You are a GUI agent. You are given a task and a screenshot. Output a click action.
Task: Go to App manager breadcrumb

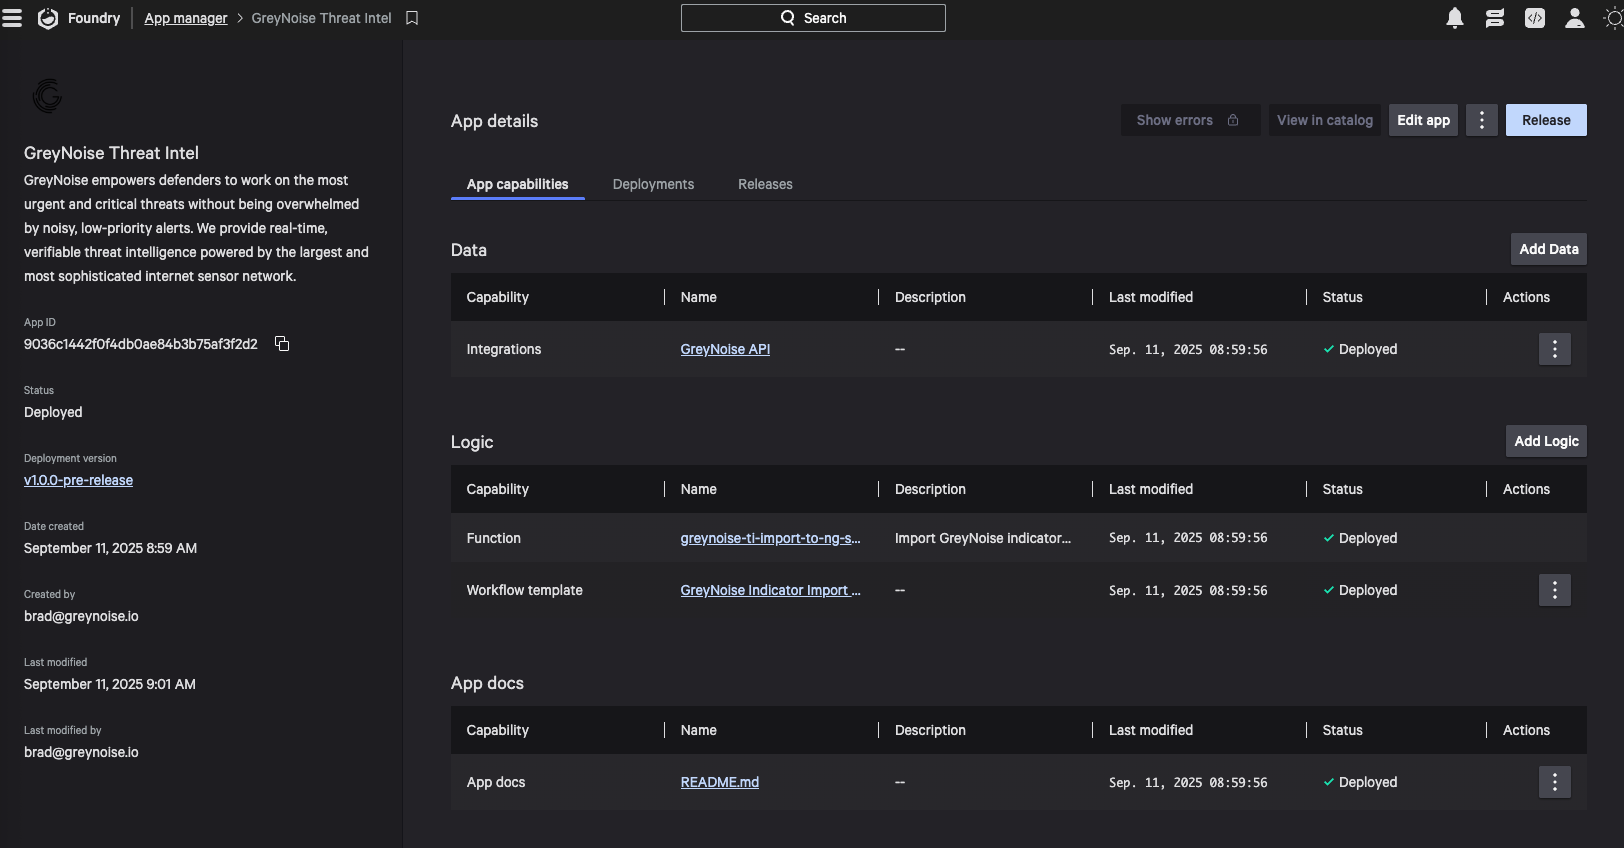[186, 18]
